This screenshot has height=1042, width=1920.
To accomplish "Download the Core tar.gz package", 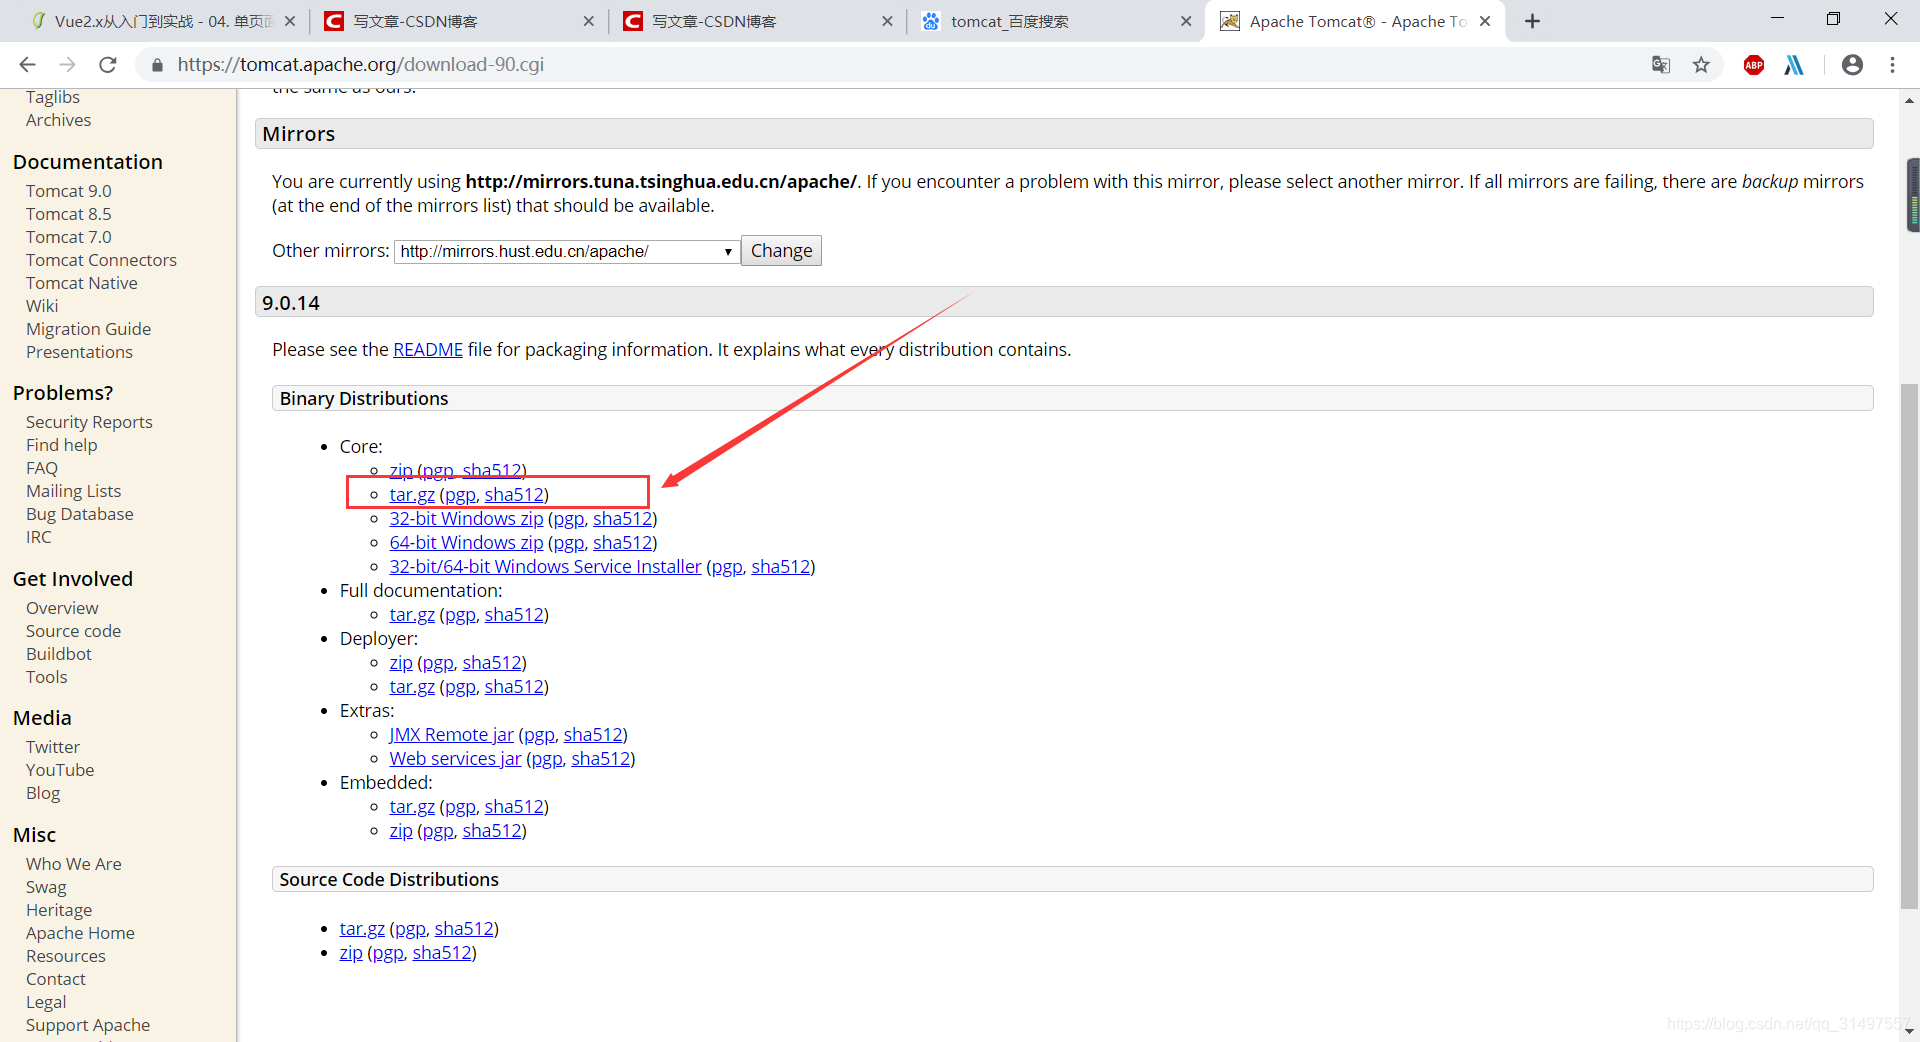I will (x=412, y=495).
